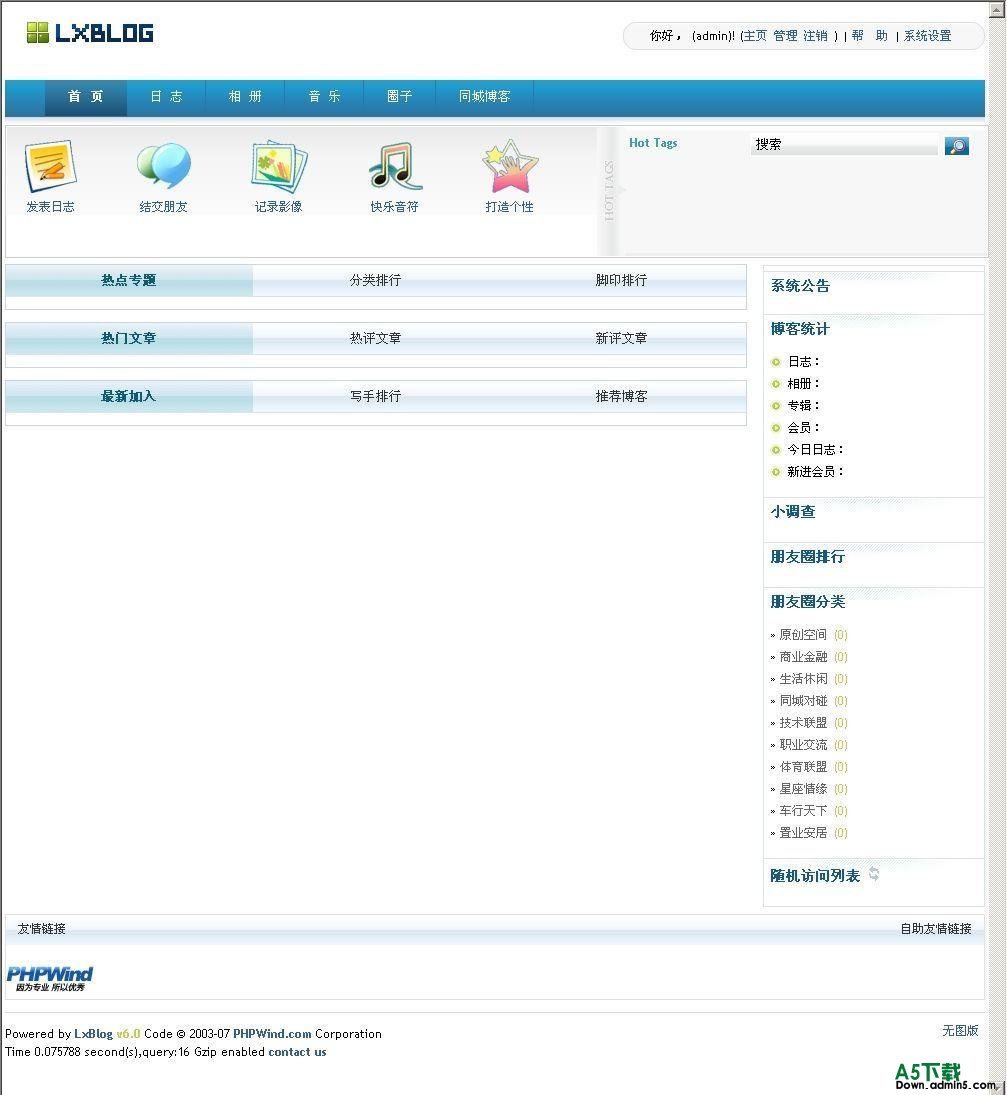This screenshot has height=1095, width=1007.
Task: Click the 管理 link in header
Action: [785, 36]
